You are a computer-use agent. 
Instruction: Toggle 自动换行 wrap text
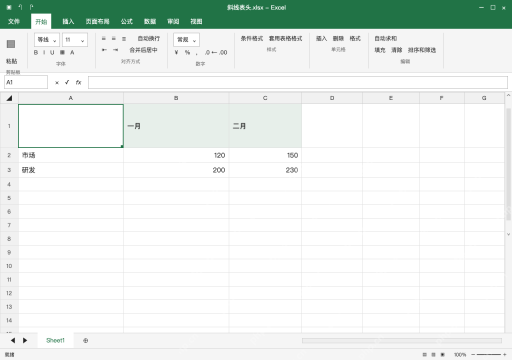click(x=149, y=39)
